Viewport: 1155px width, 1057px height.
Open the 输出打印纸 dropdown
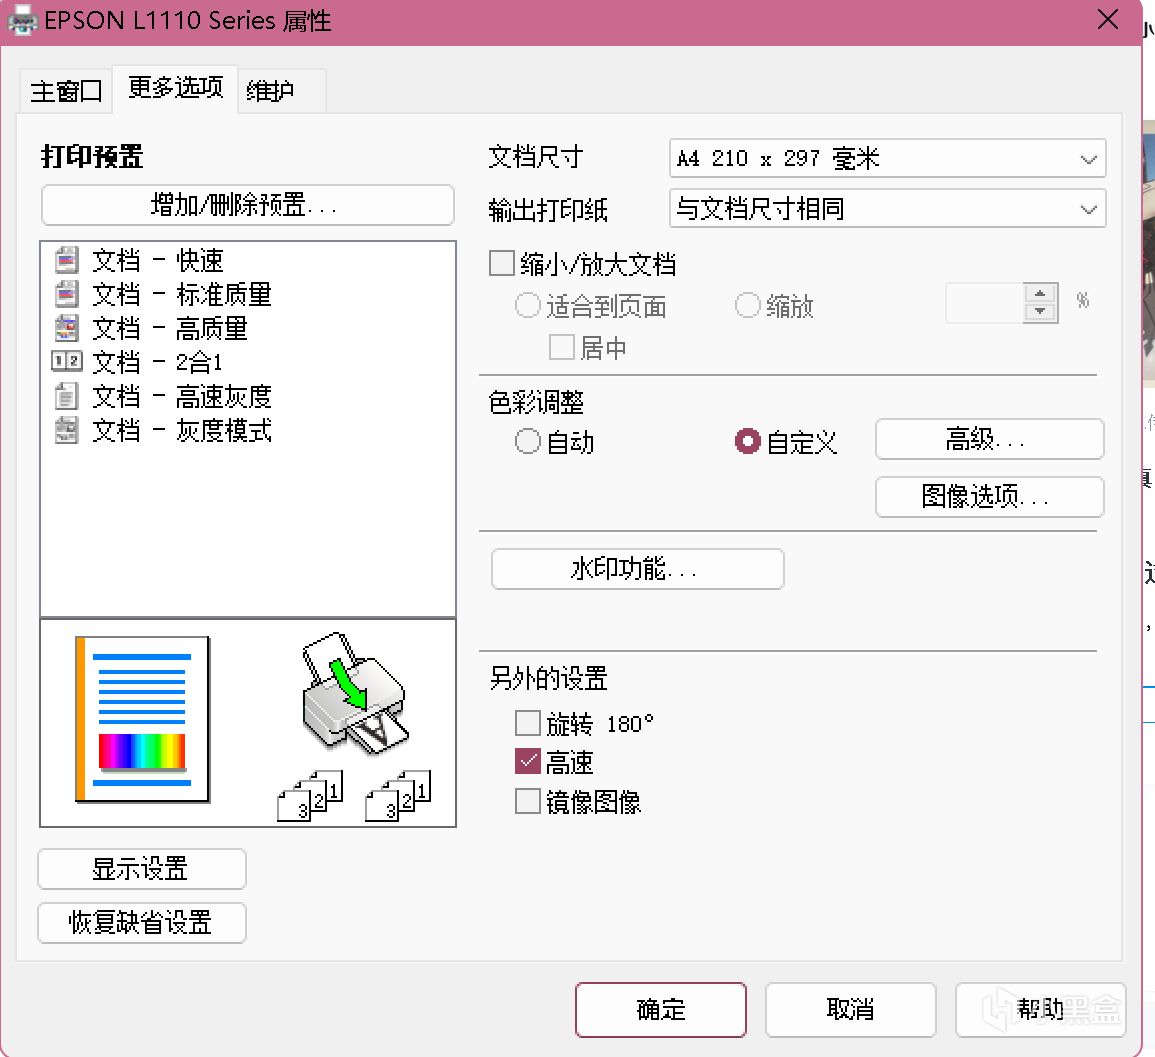888,208
